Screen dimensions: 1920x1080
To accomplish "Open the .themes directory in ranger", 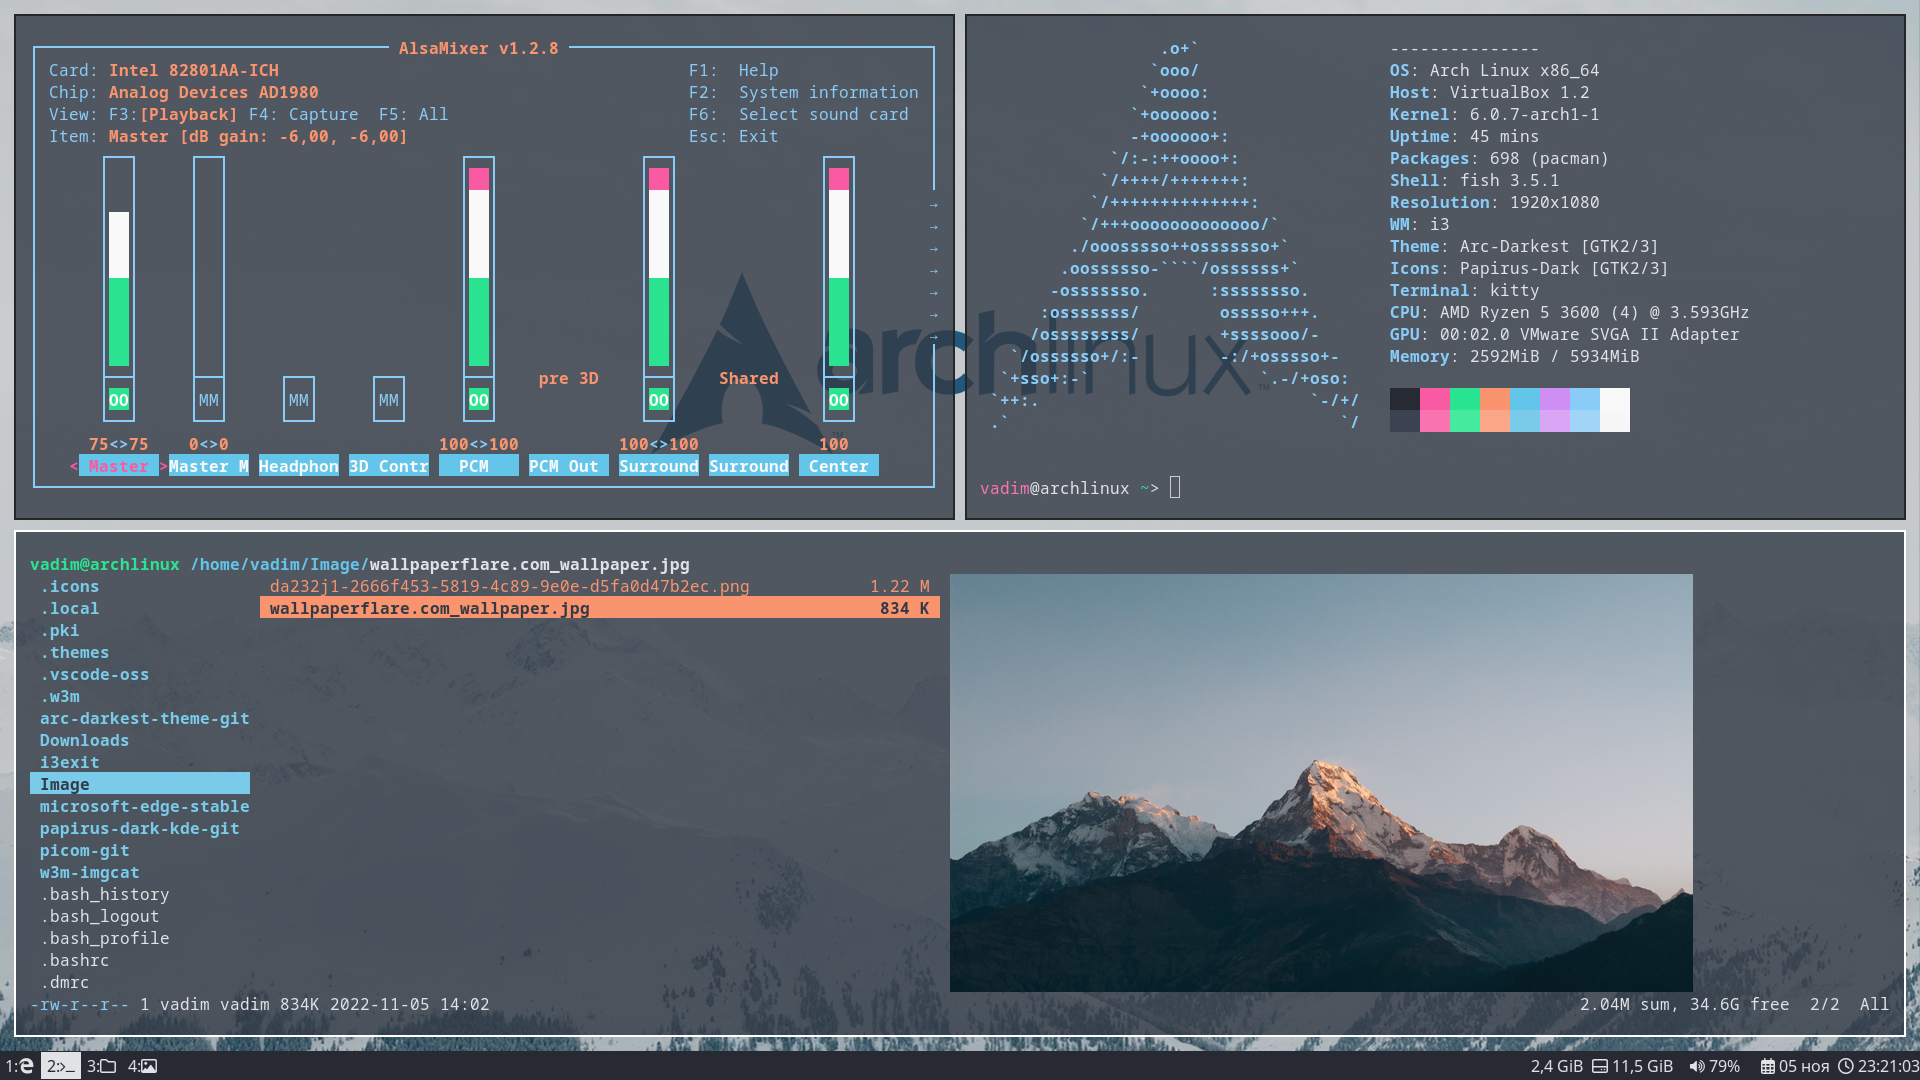I will 75,652.
